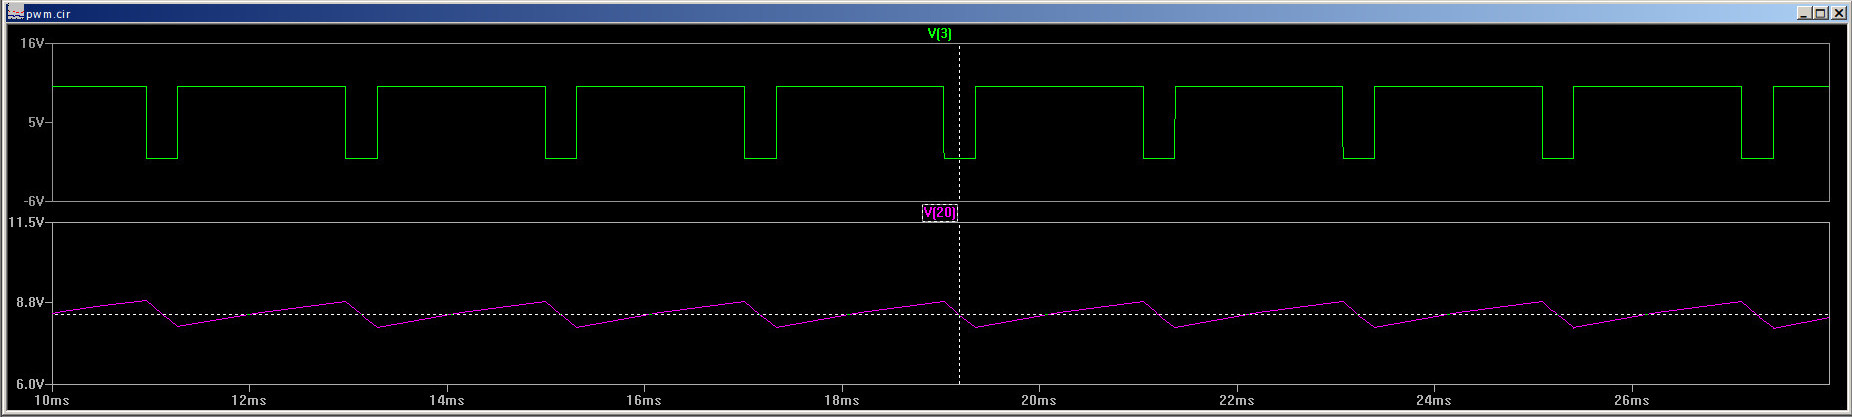
Task: Click the -6V label on upper vertical axis
Action: [32, 201]
